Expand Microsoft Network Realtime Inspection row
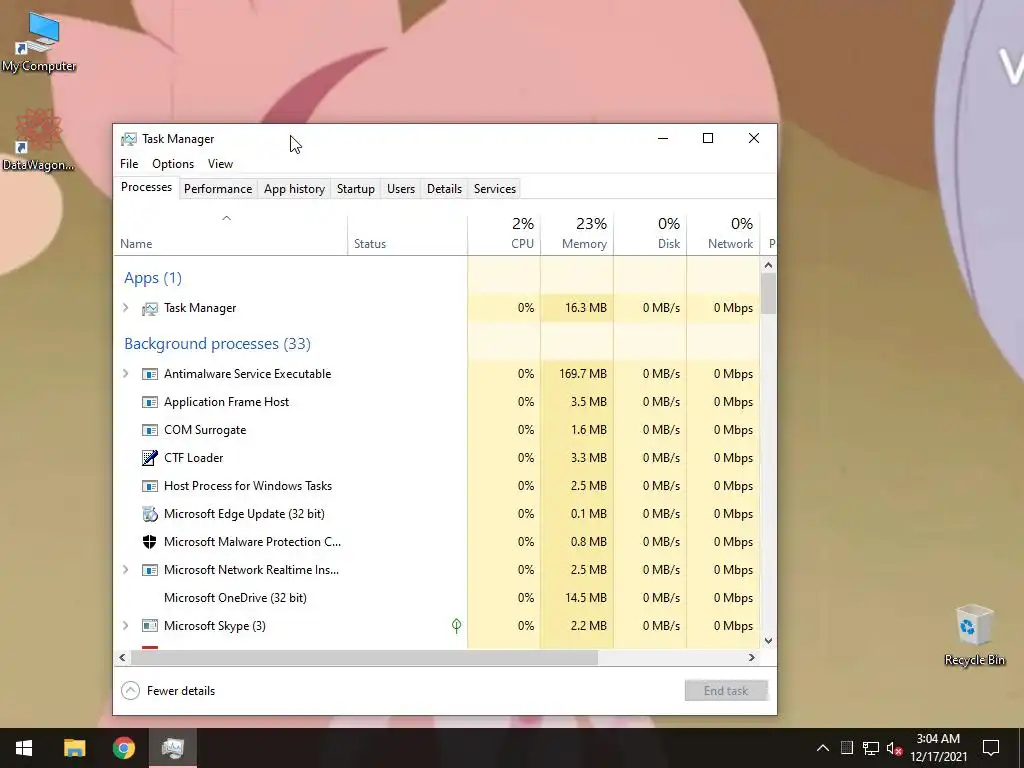Viewport: 1024px width, 768px height. 126,569
